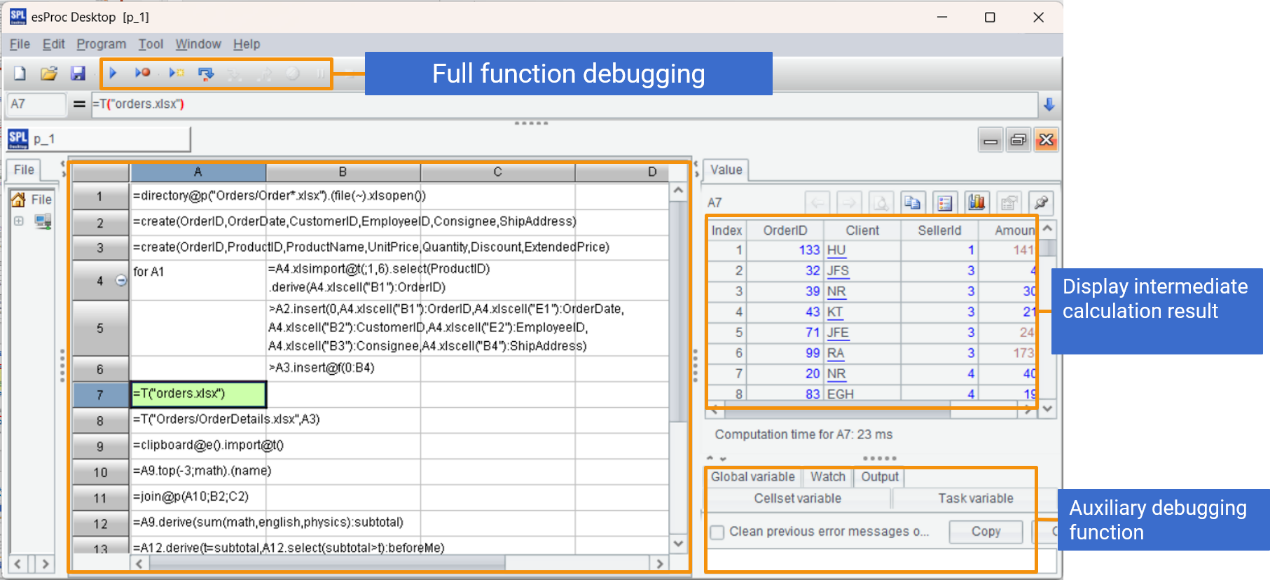
Task: Click the Step over debugging icon
Action: click(206, 73)
